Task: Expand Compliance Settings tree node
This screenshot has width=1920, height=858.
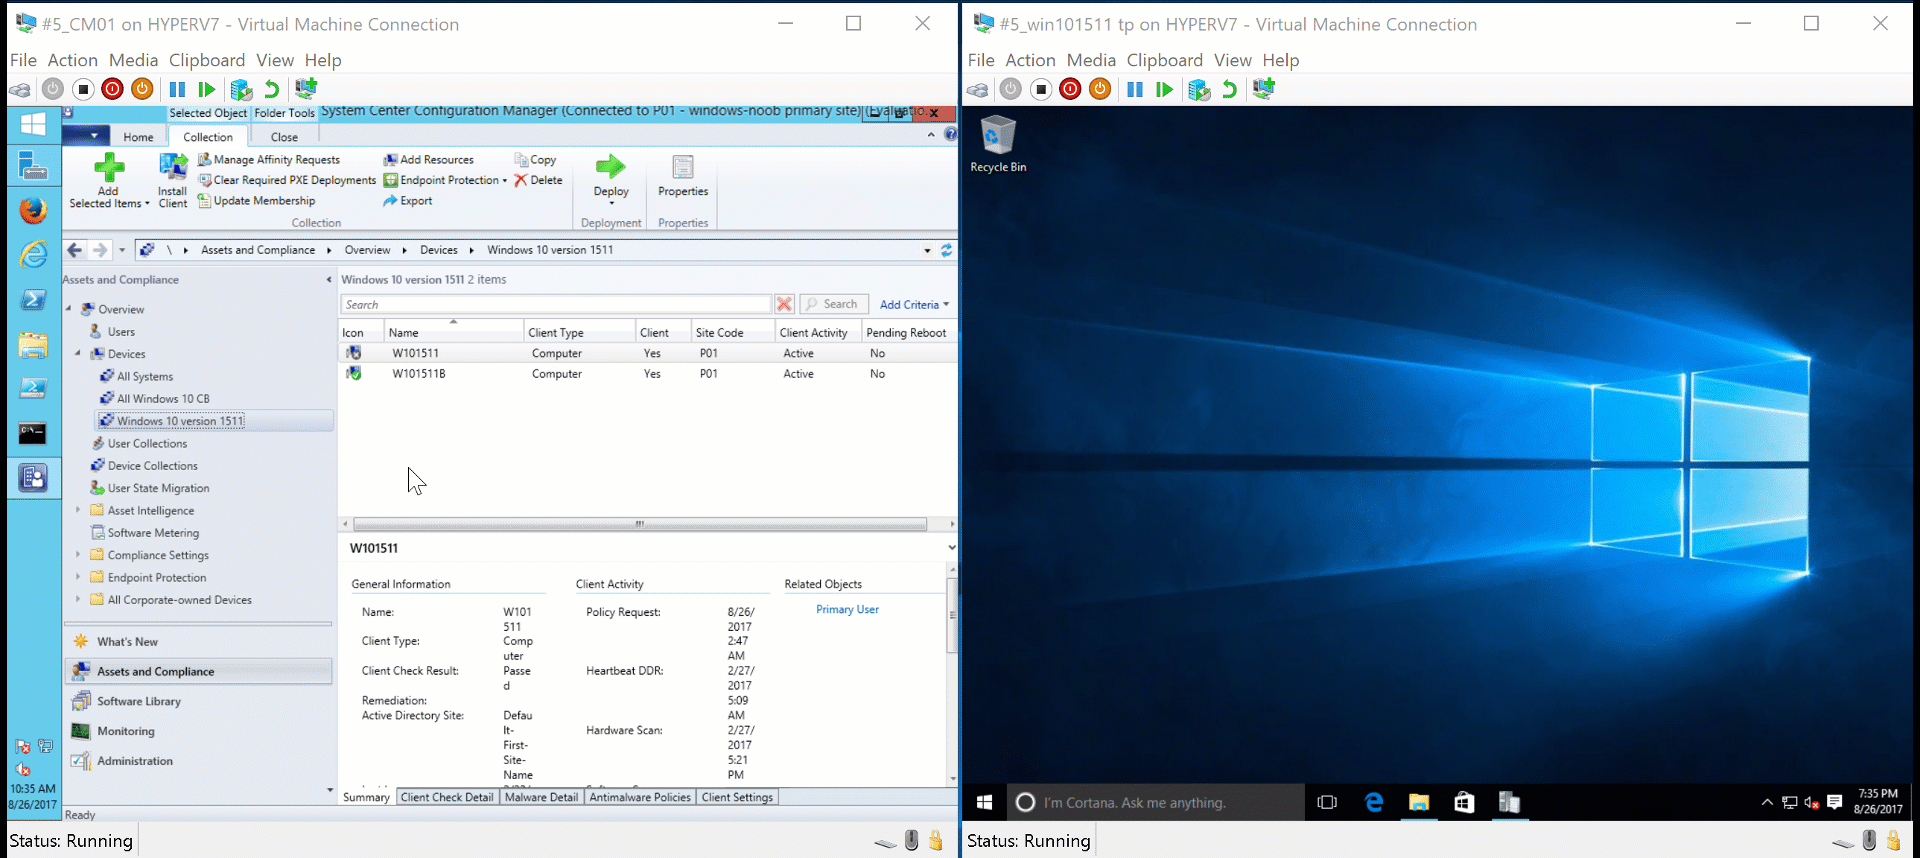Action: pos(78,554)
